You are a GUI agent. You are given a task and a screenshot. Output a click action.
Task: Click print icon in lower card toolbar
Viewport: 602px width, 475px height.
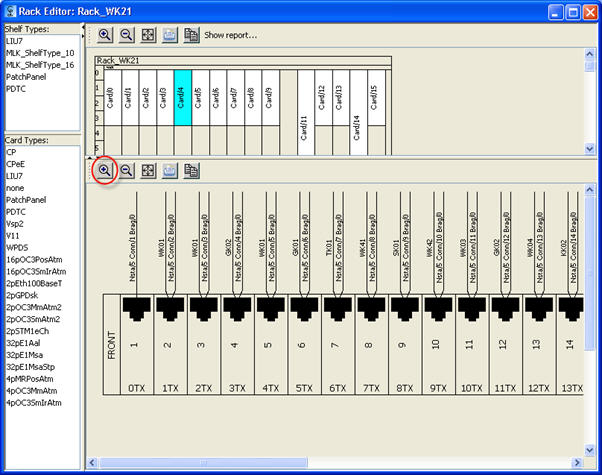(170, 170)
